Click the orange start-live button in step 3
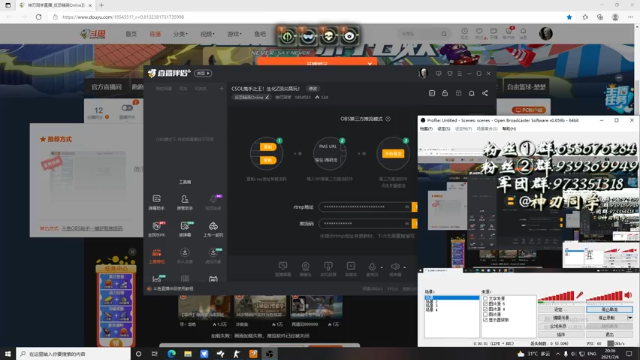The image size is (640, 360). pyautogui.click(x=393, y=153)
